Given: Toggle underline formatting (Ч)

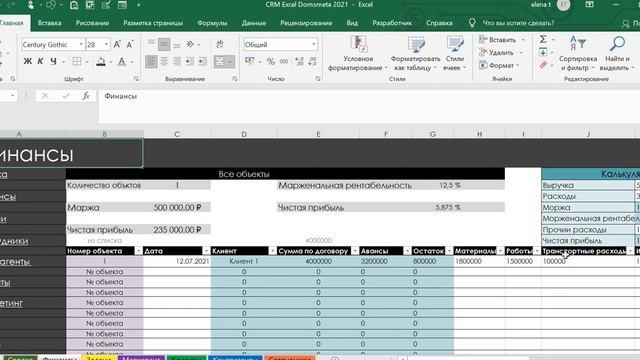Looking at the screenshot, I should click(x=53, y=61).
